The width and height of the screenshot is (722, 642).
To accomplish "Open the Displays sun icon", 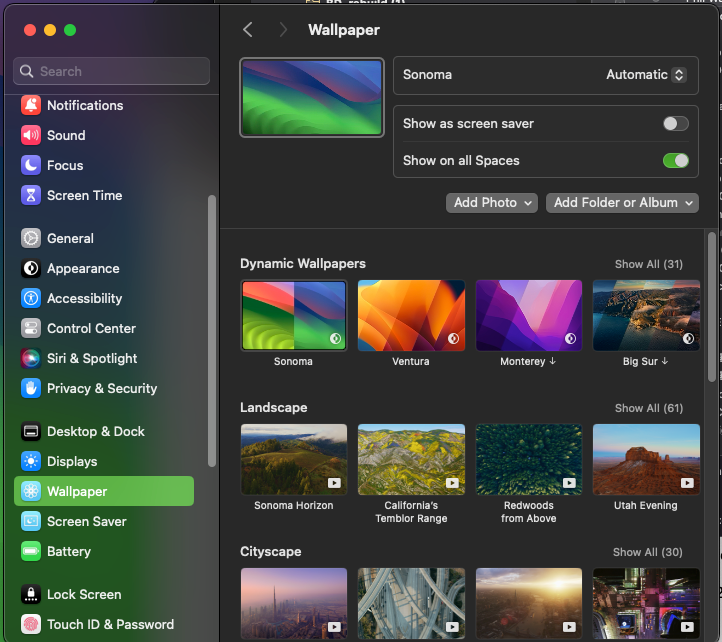I will [31, 461].
